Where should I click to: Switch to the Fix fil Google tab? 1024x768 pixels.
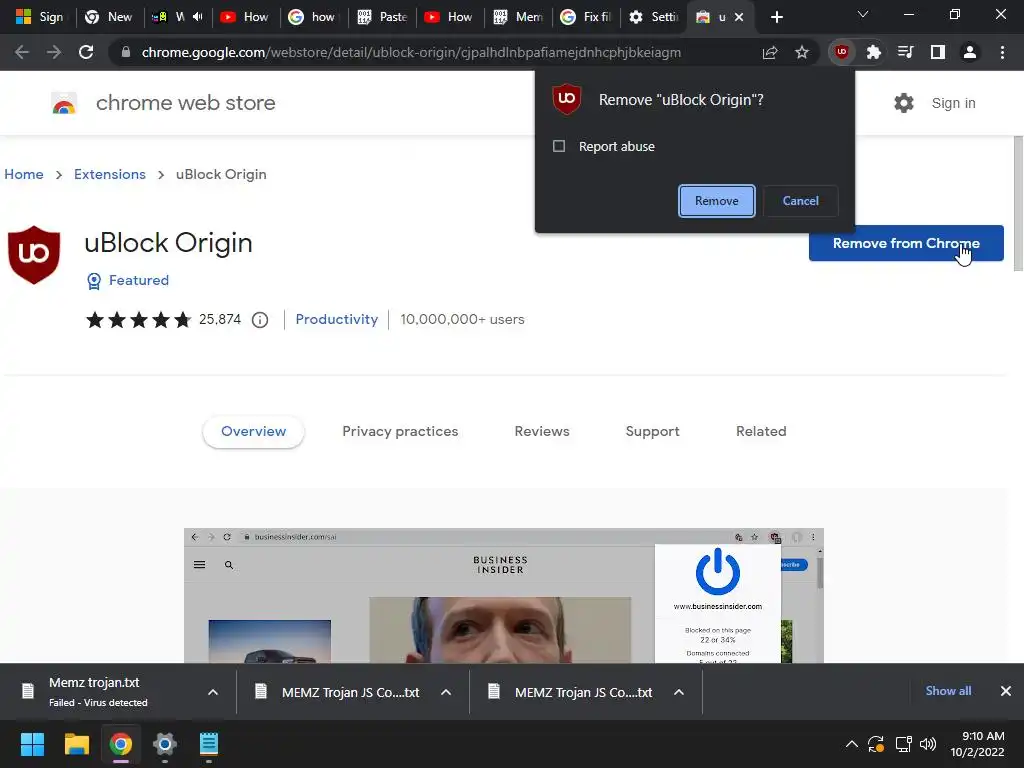click(586, 17)
